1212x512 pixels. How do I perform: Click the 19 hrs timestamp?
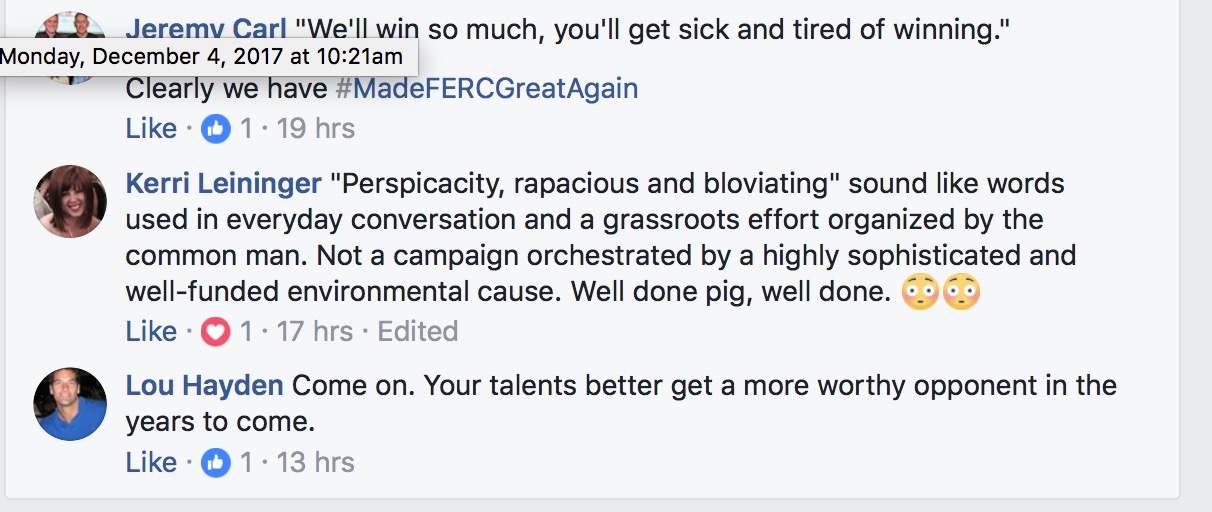315,129
